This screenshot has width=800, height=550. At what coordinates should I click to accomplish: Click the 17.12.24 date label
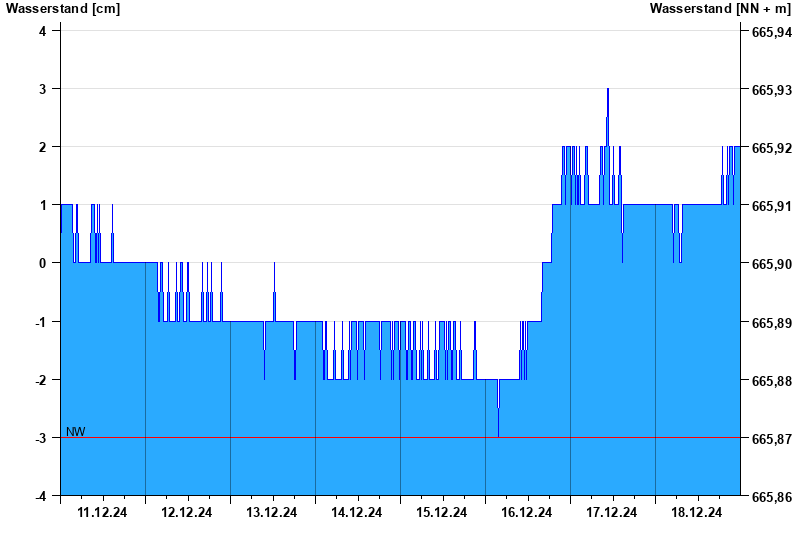[x=612, y=513]
